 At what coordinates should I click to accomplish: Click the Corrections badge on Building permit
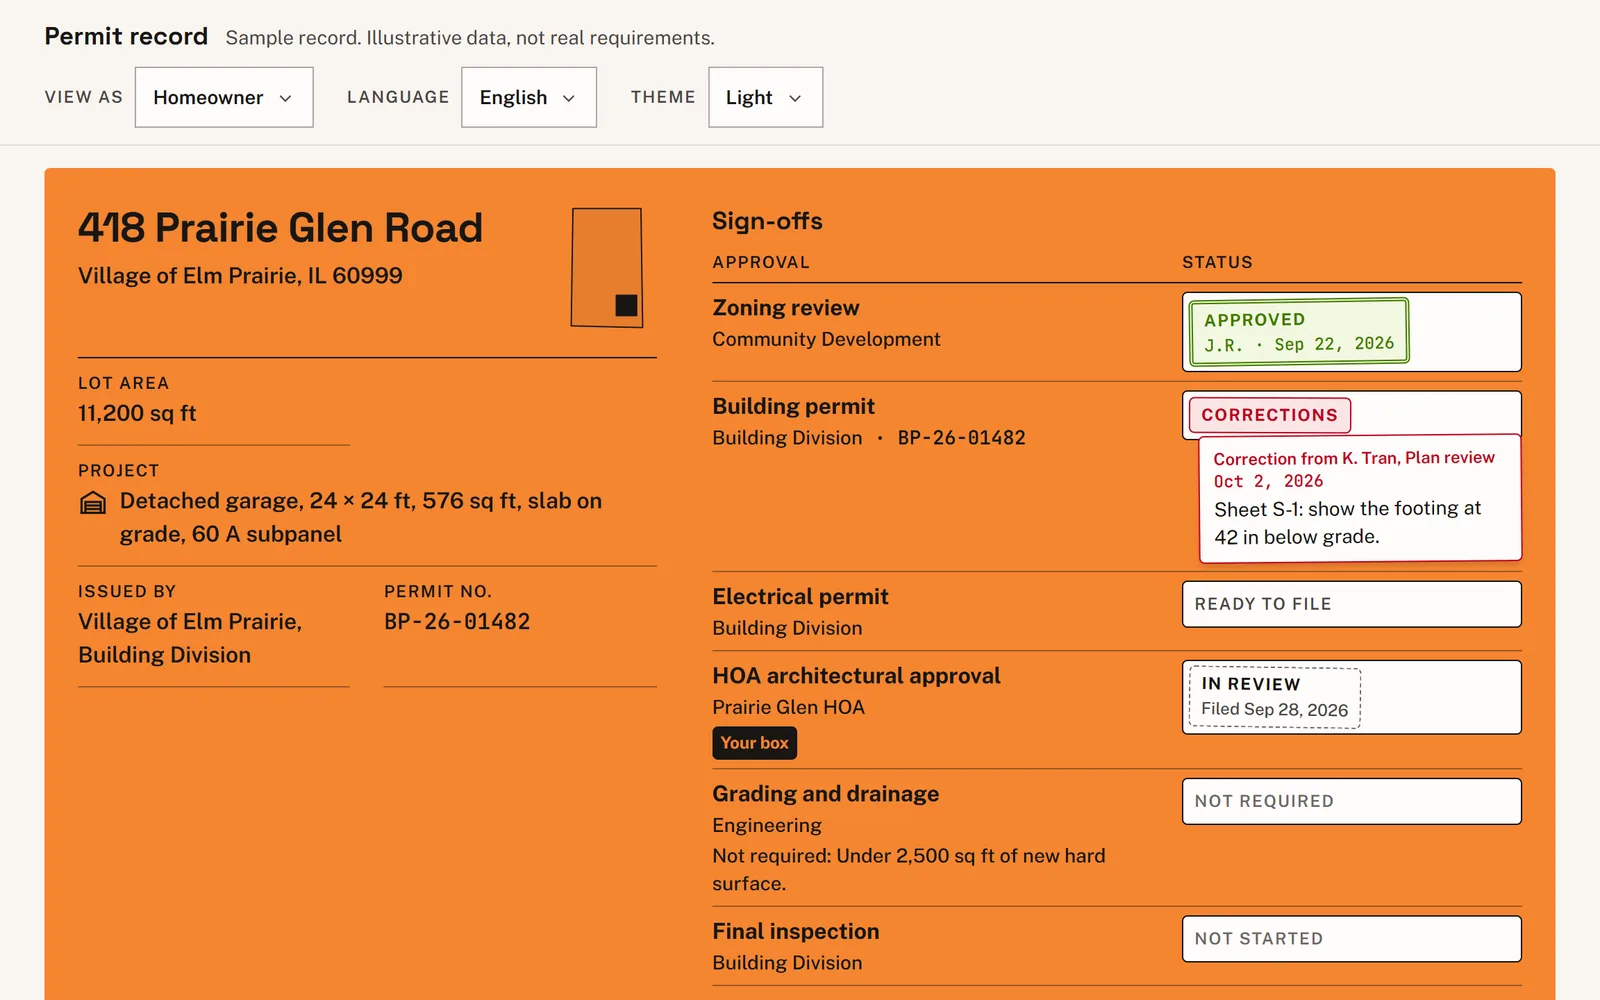[1270, 415]
